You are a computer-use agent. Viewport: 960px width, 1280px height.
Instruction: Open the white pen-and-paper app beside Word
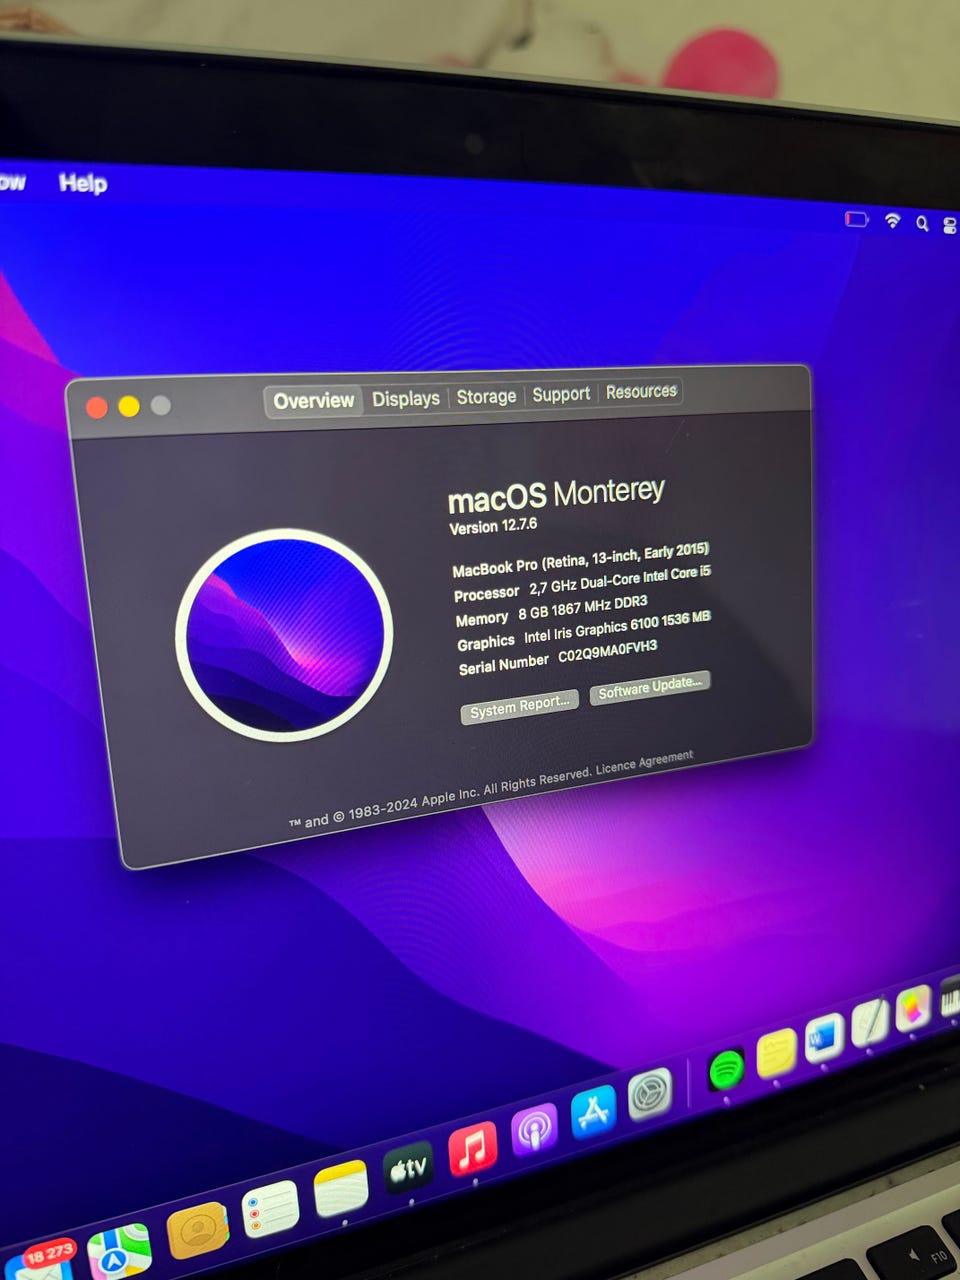tap(870, 1024)
